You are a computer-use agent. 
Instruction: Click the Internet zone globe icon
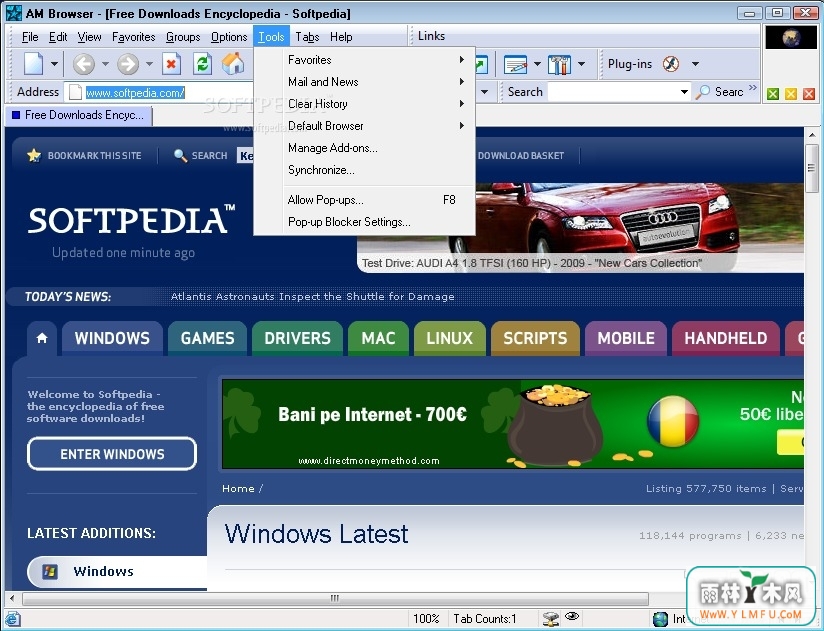(660, 619)
